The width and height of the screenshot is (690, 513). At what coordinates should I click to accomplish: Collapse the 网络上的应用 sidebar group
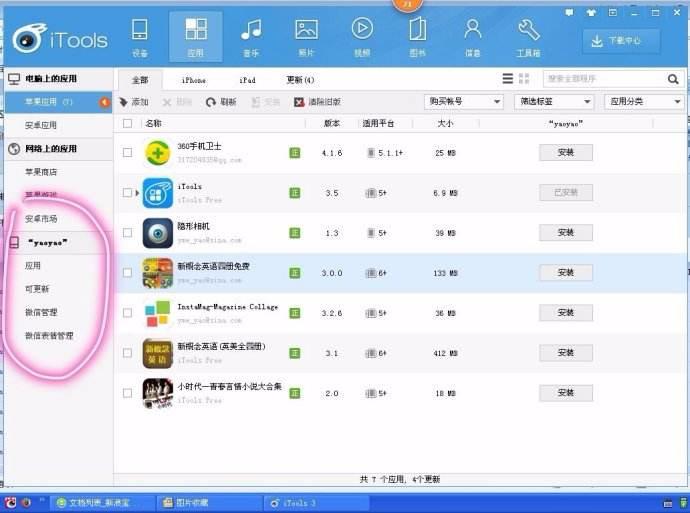click(58, 149)
